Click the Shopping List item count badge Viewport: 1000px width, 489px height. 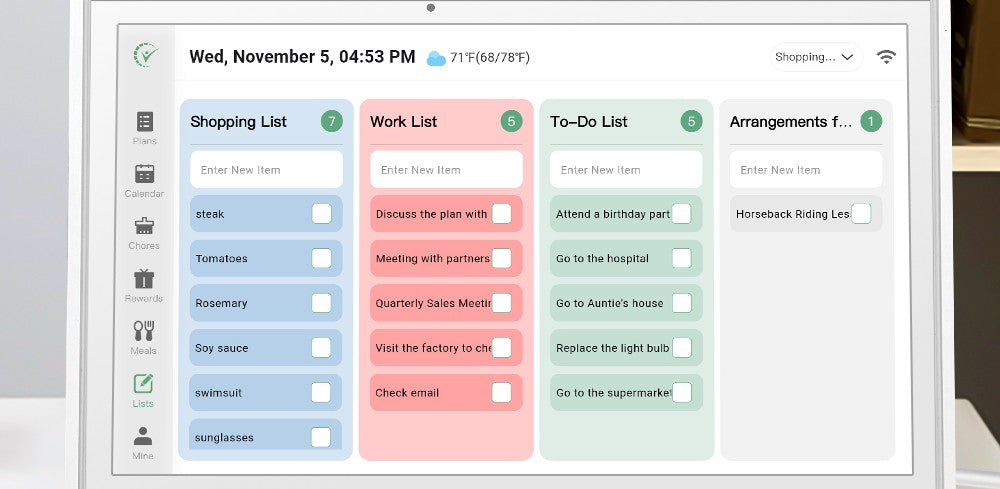coord(331,122)
